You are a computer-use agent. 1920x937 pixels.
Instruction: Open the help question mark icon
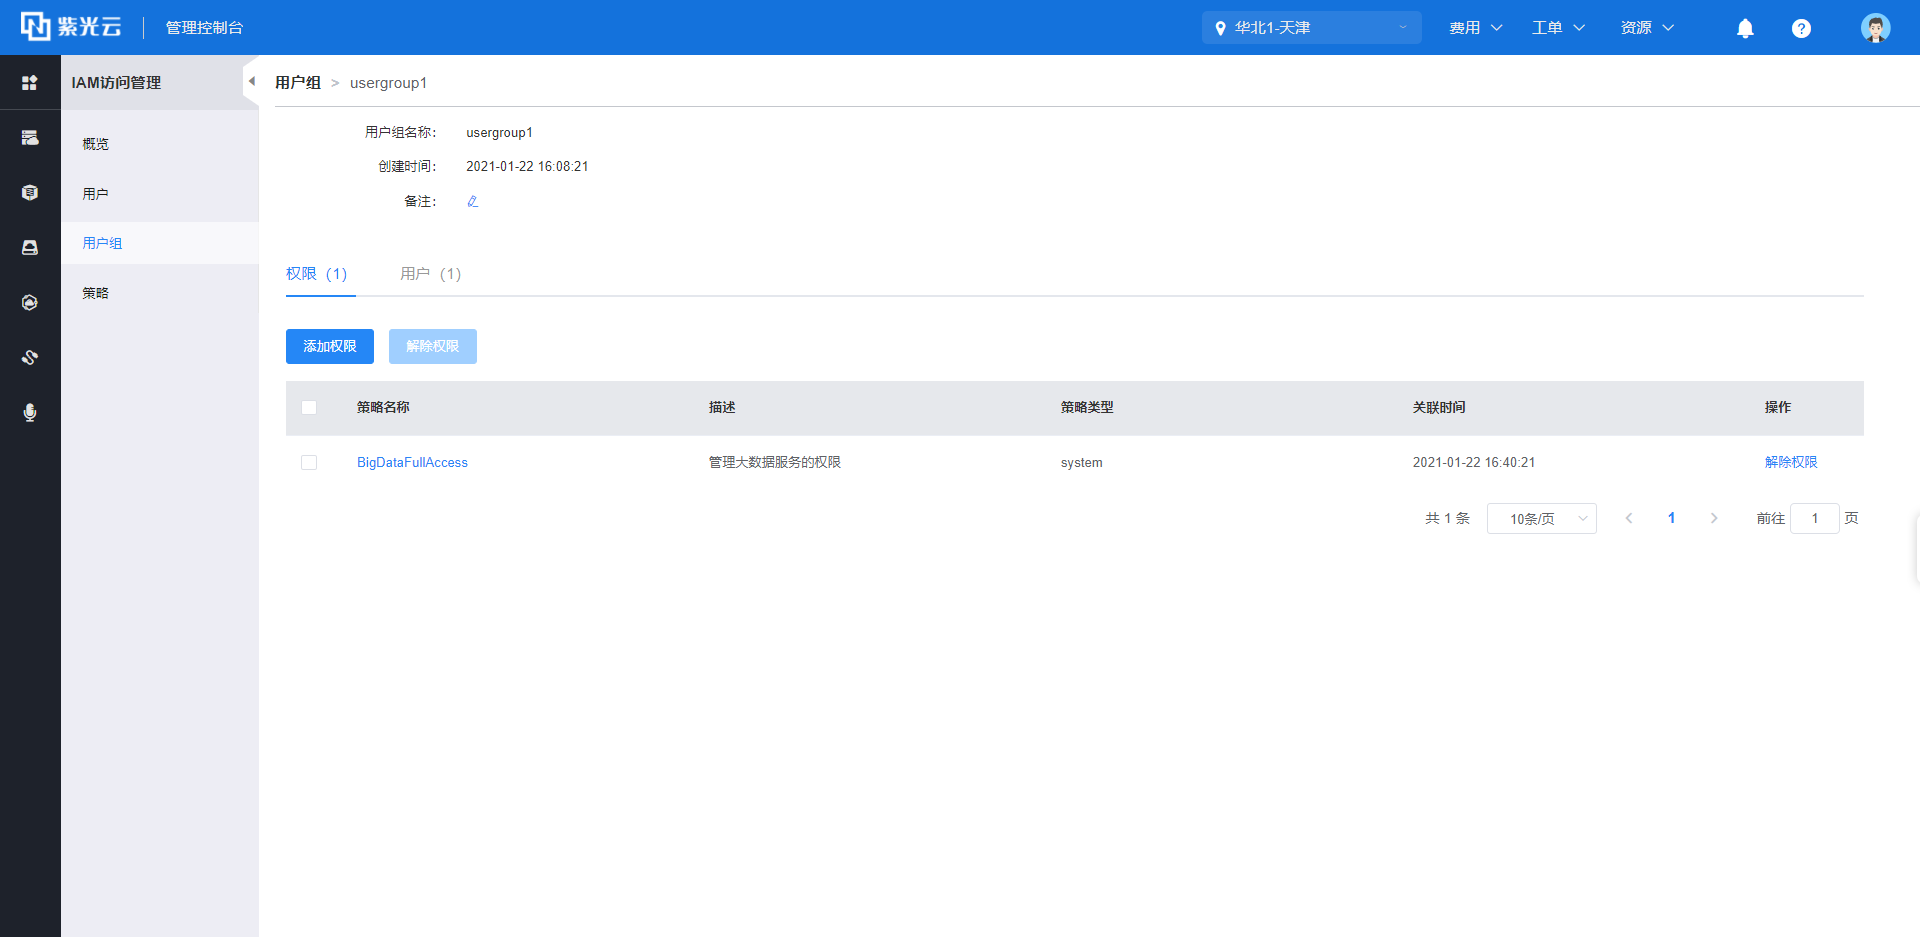1801,28
